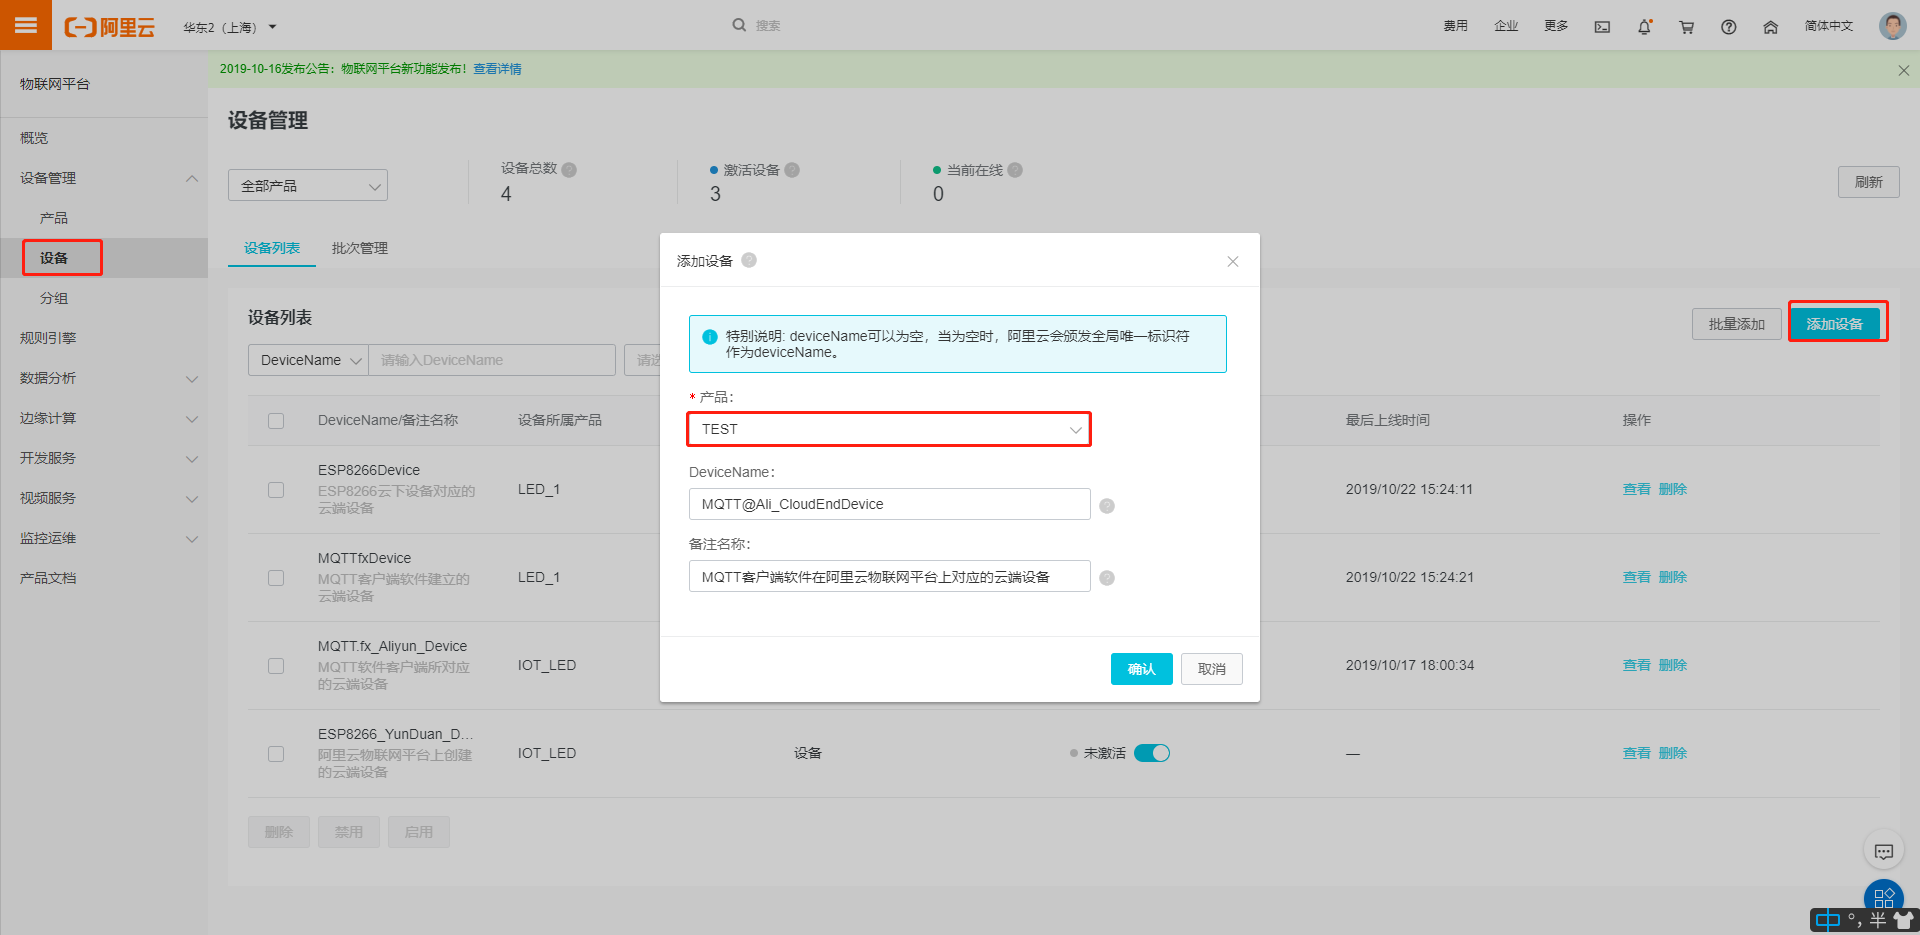The width and height of the screenshot is (1920, 935).
Task: Open the 费用 menu item
Action: 1456,26
